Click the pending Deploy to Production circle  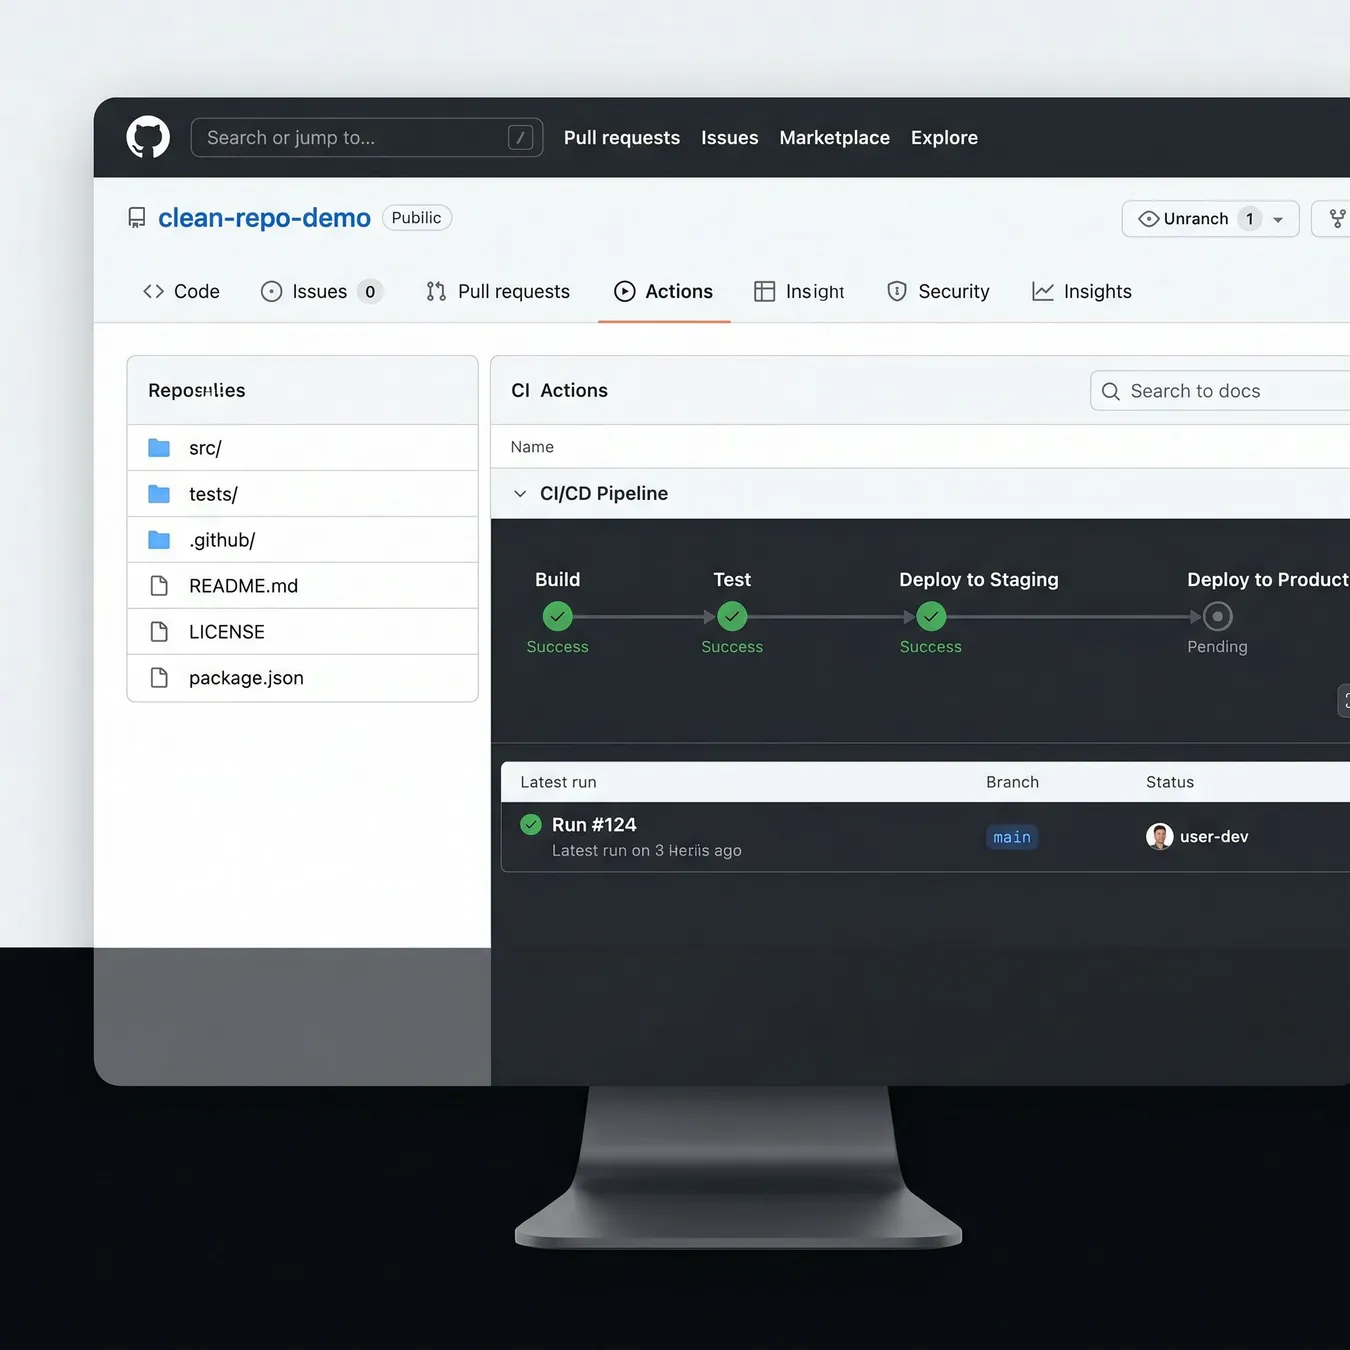click(x=1217, y=616)
